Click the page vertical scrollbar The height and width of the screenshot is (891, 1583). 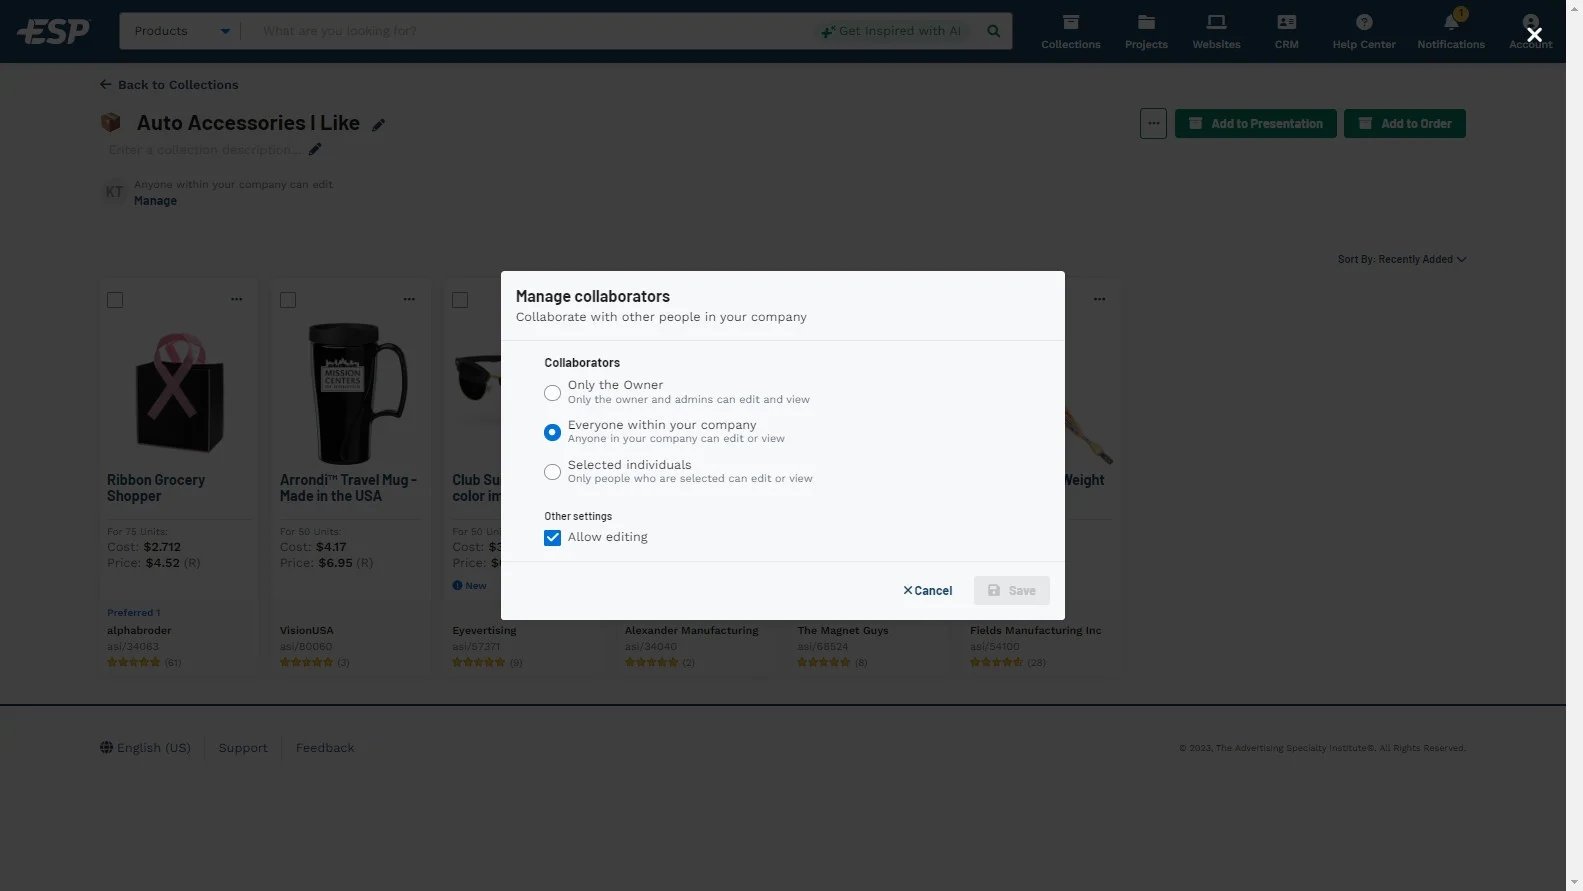coord(1574,445)
